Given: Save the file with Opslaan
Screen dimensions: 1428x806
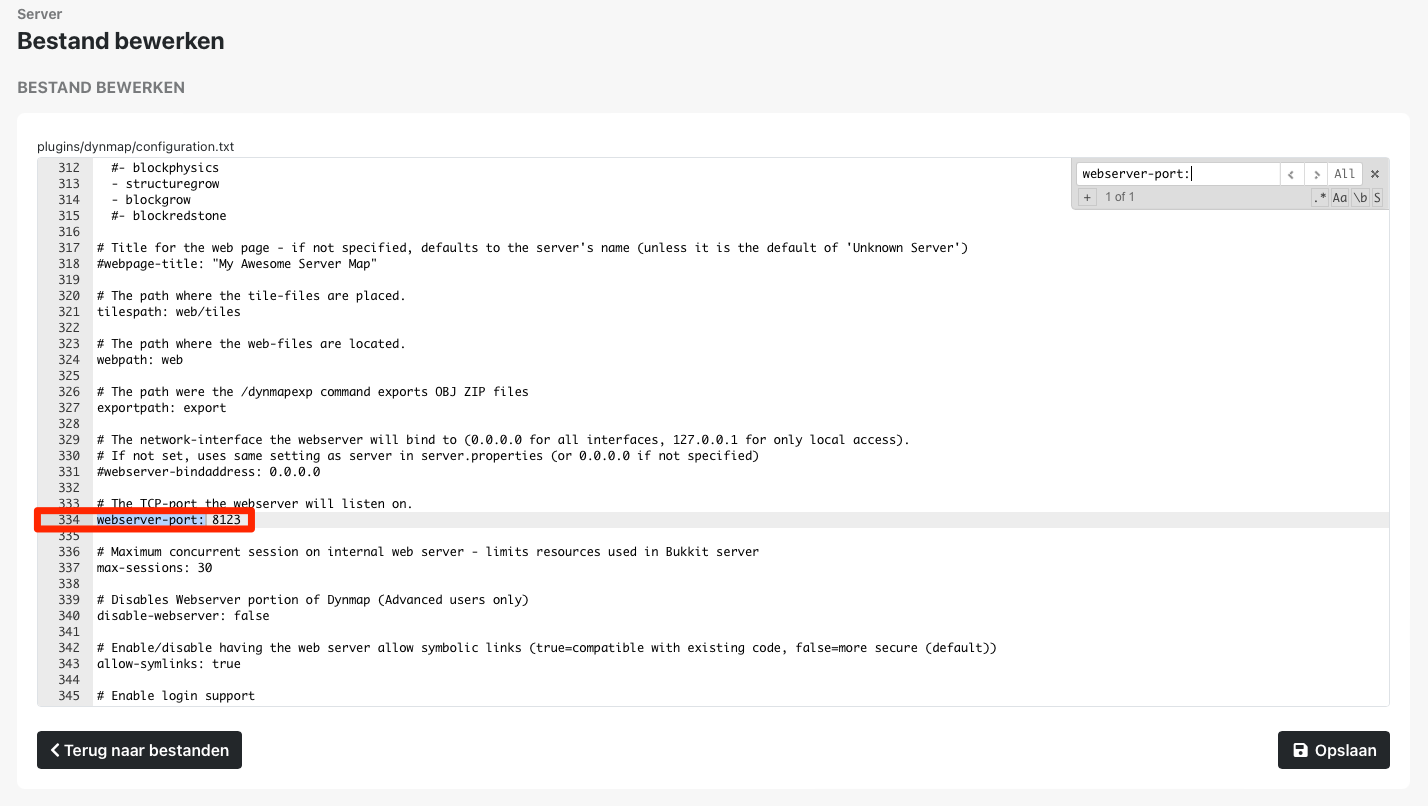Looking at the screenshot, I should pos(1333,750).
